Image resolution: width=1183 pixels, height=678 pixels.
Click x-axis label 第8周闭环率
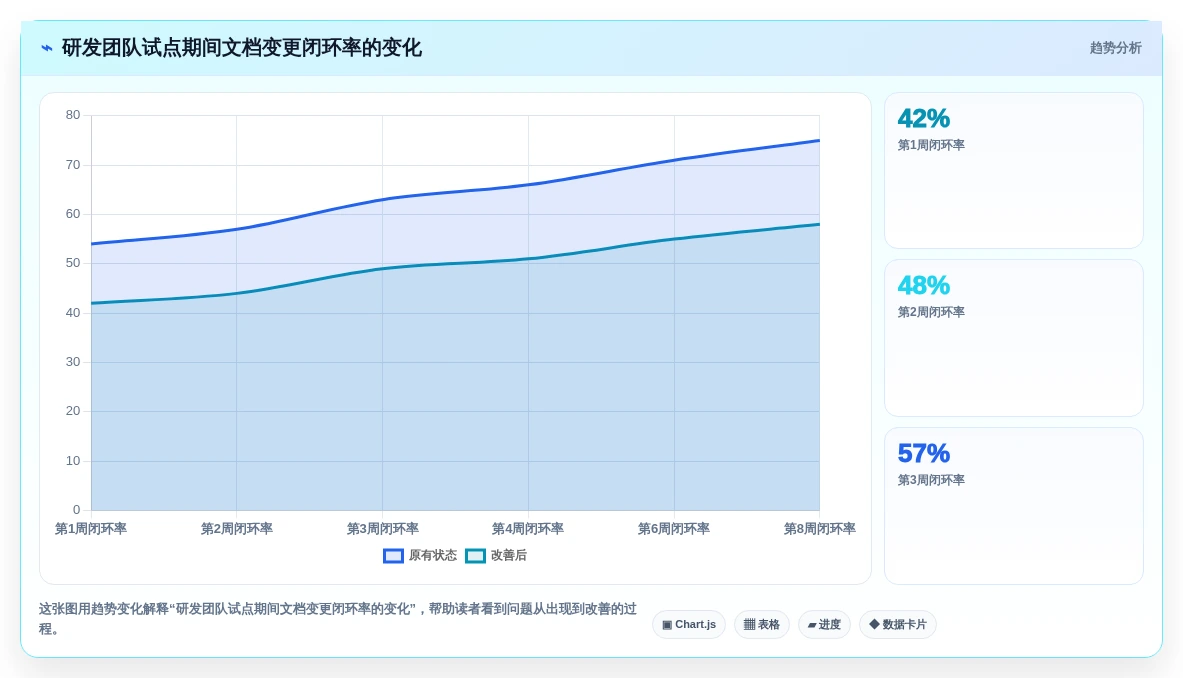tap(819, 529)
